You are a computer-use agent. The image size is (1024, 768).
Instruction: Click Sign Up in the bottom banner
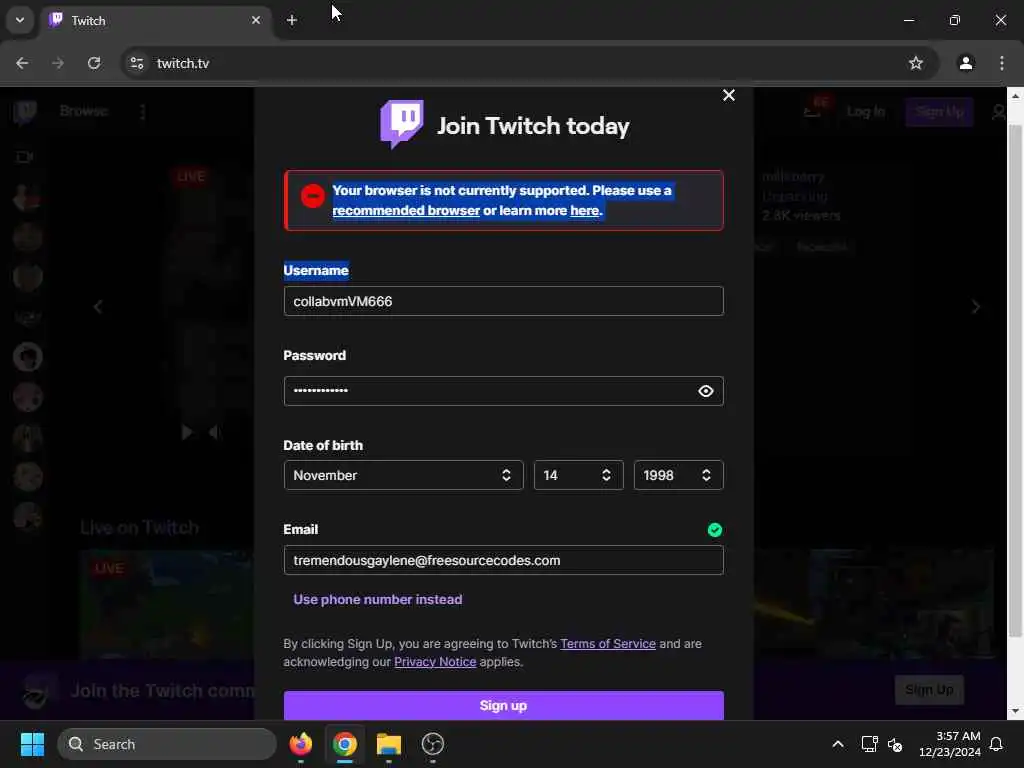tap(929, 690)
